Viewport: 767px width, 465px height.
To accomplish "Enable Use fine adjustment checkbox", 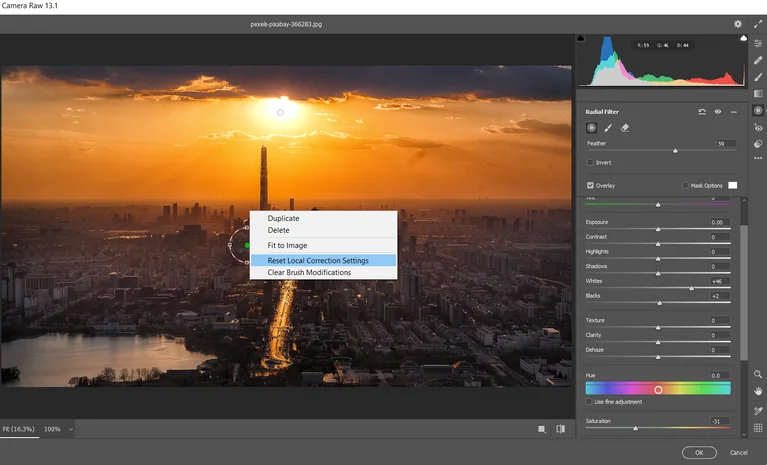I will click(x=590, y=401).
